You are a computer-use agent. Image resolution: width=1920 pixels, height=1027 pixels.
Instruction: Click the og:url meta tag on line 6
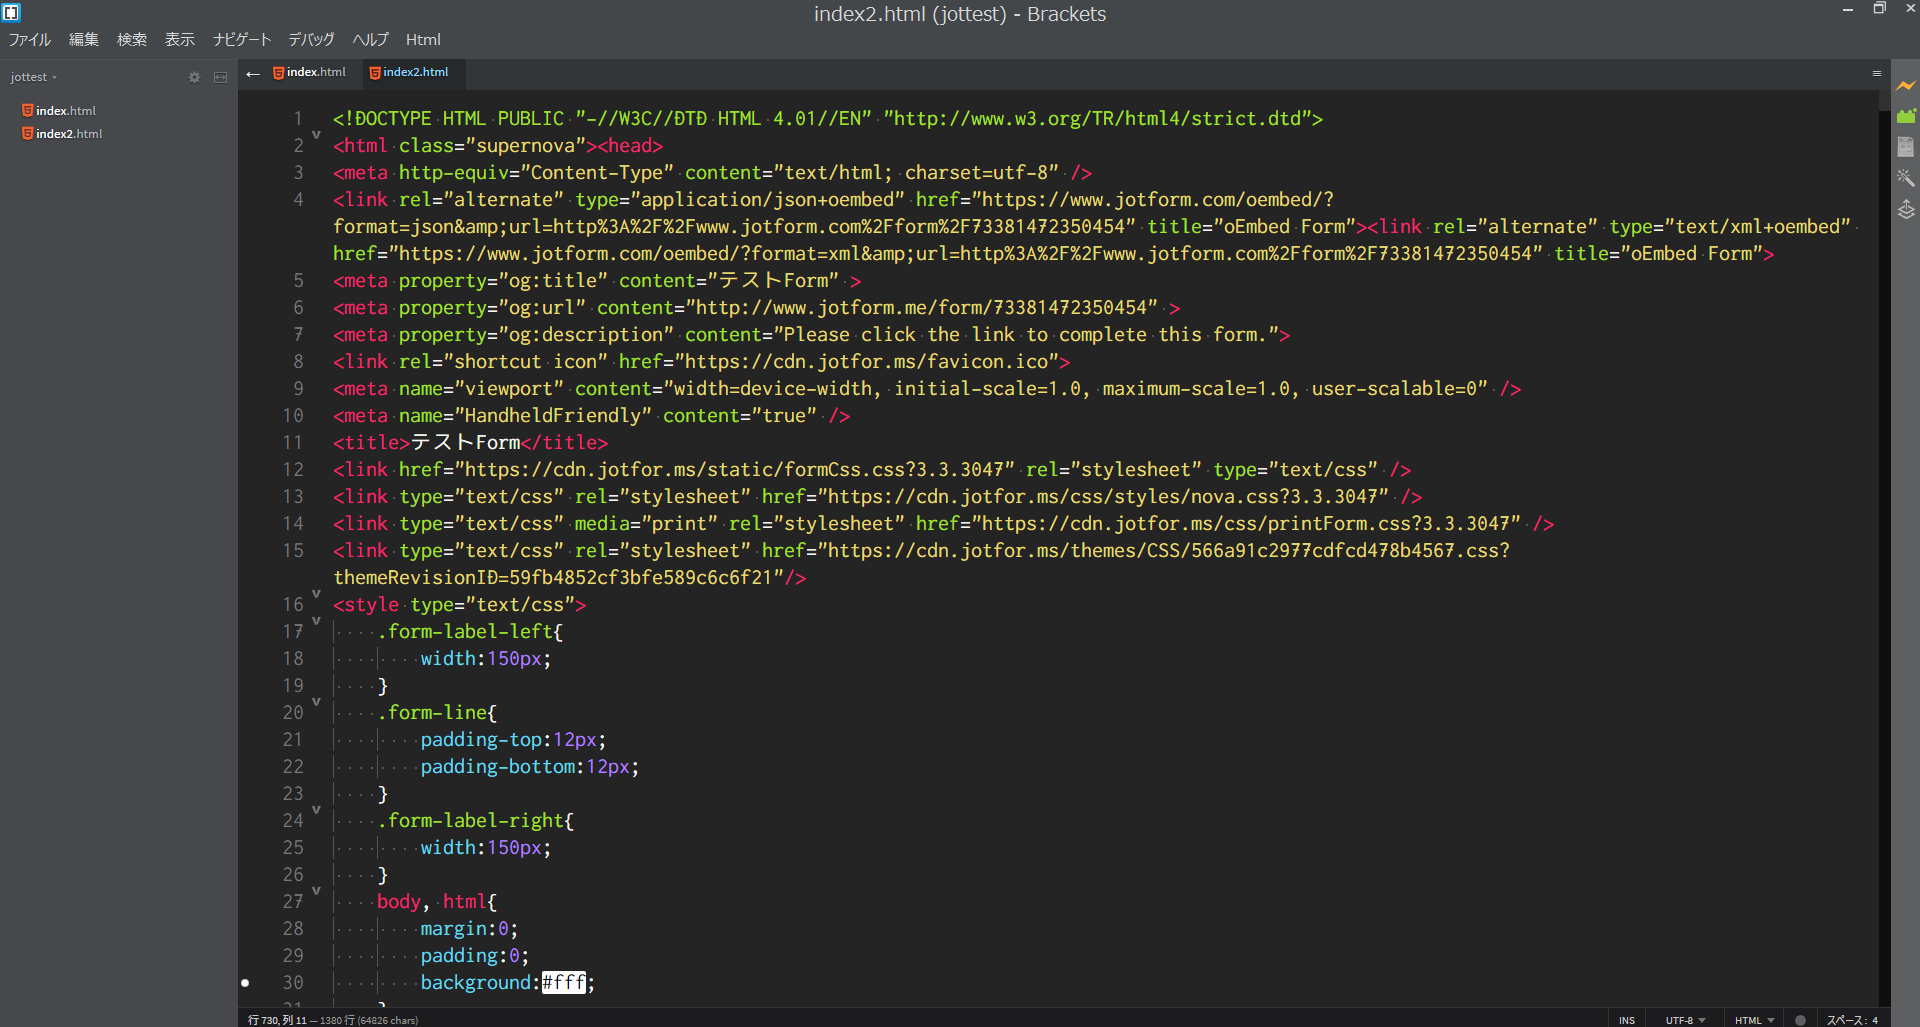coord(757,308)
